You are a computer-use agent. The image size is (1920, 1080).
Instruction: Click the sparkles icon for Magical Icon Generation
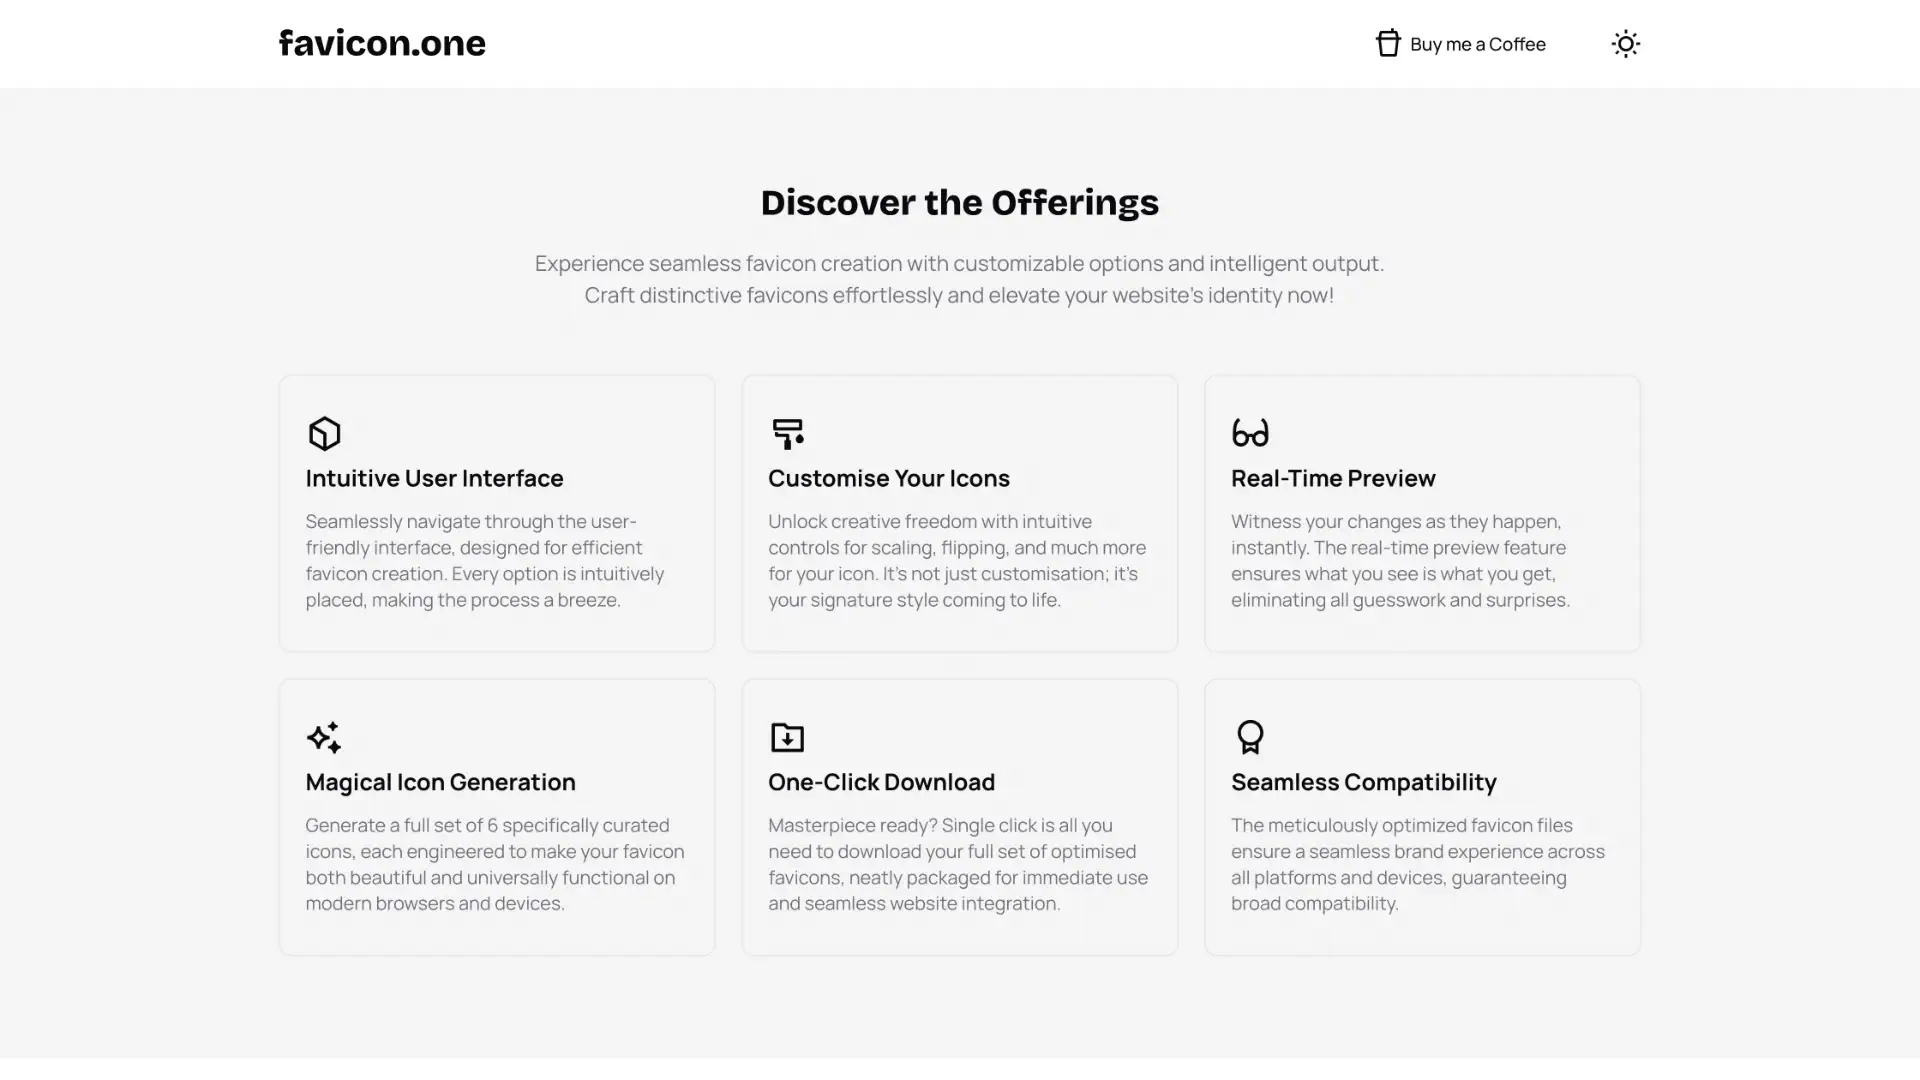(x=324, y=737)
